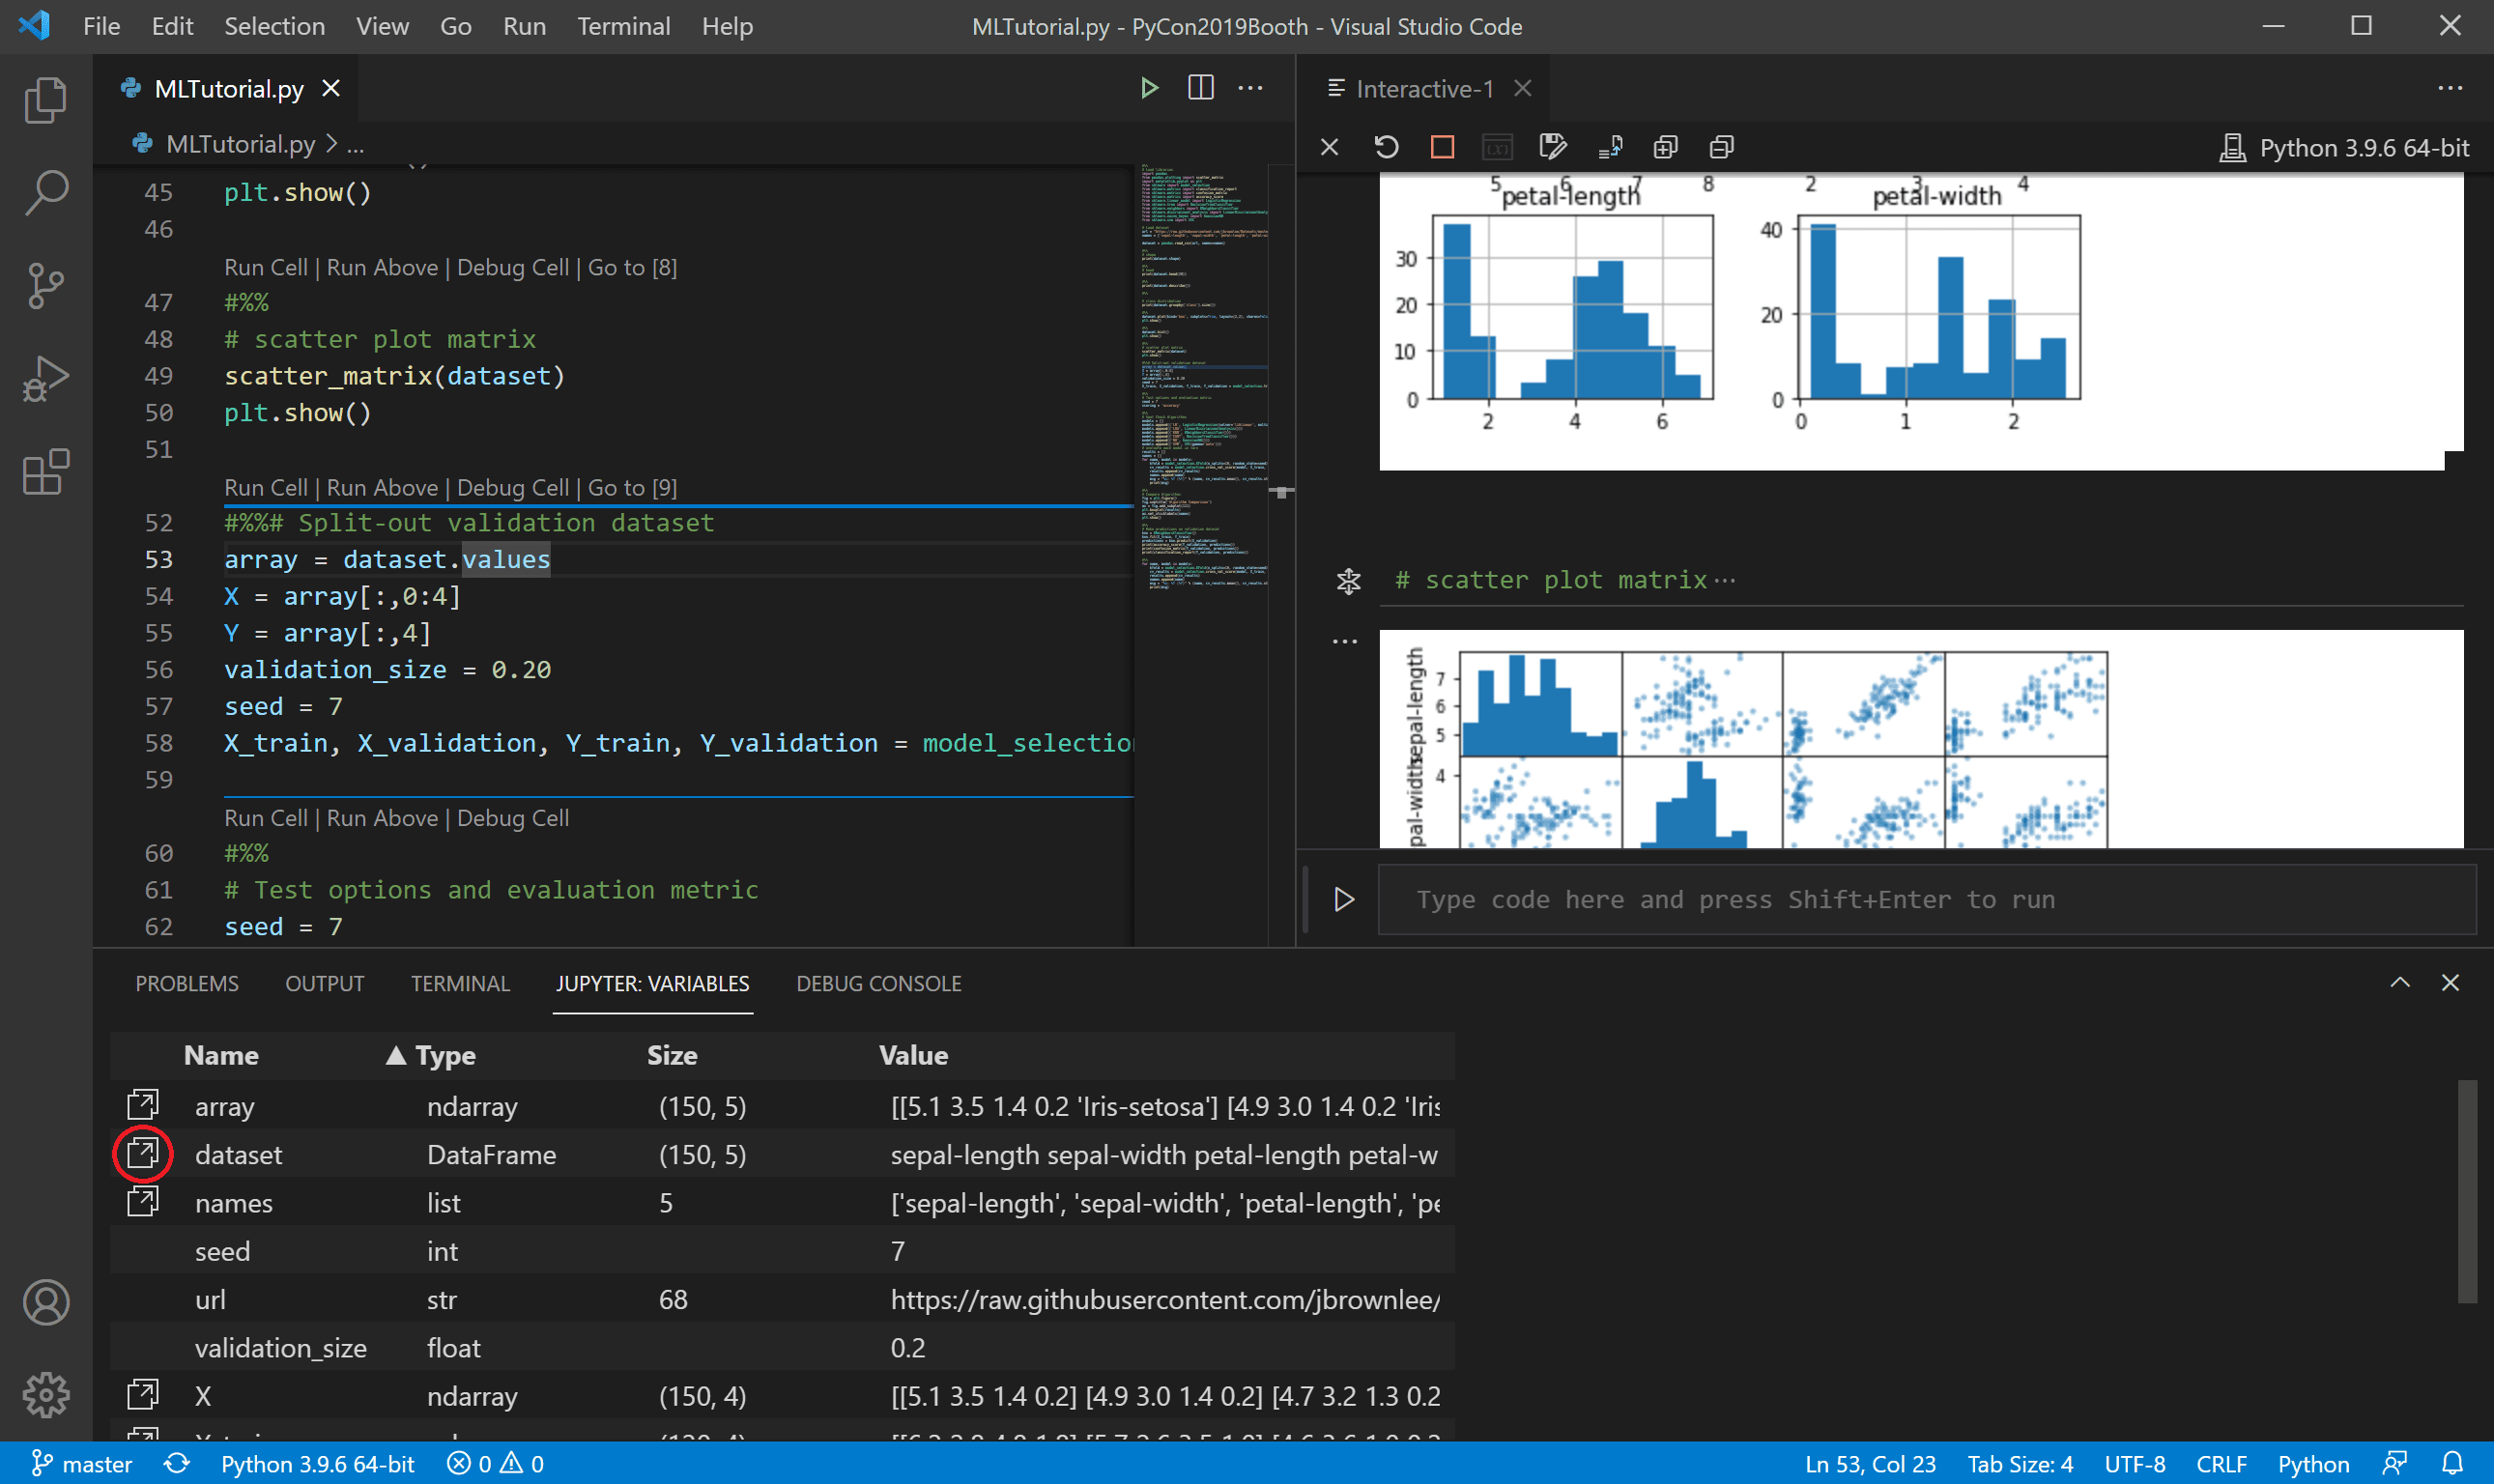Open the Run menu
The width and height of the screenshot is (2494, 1484).
point(524,26)
